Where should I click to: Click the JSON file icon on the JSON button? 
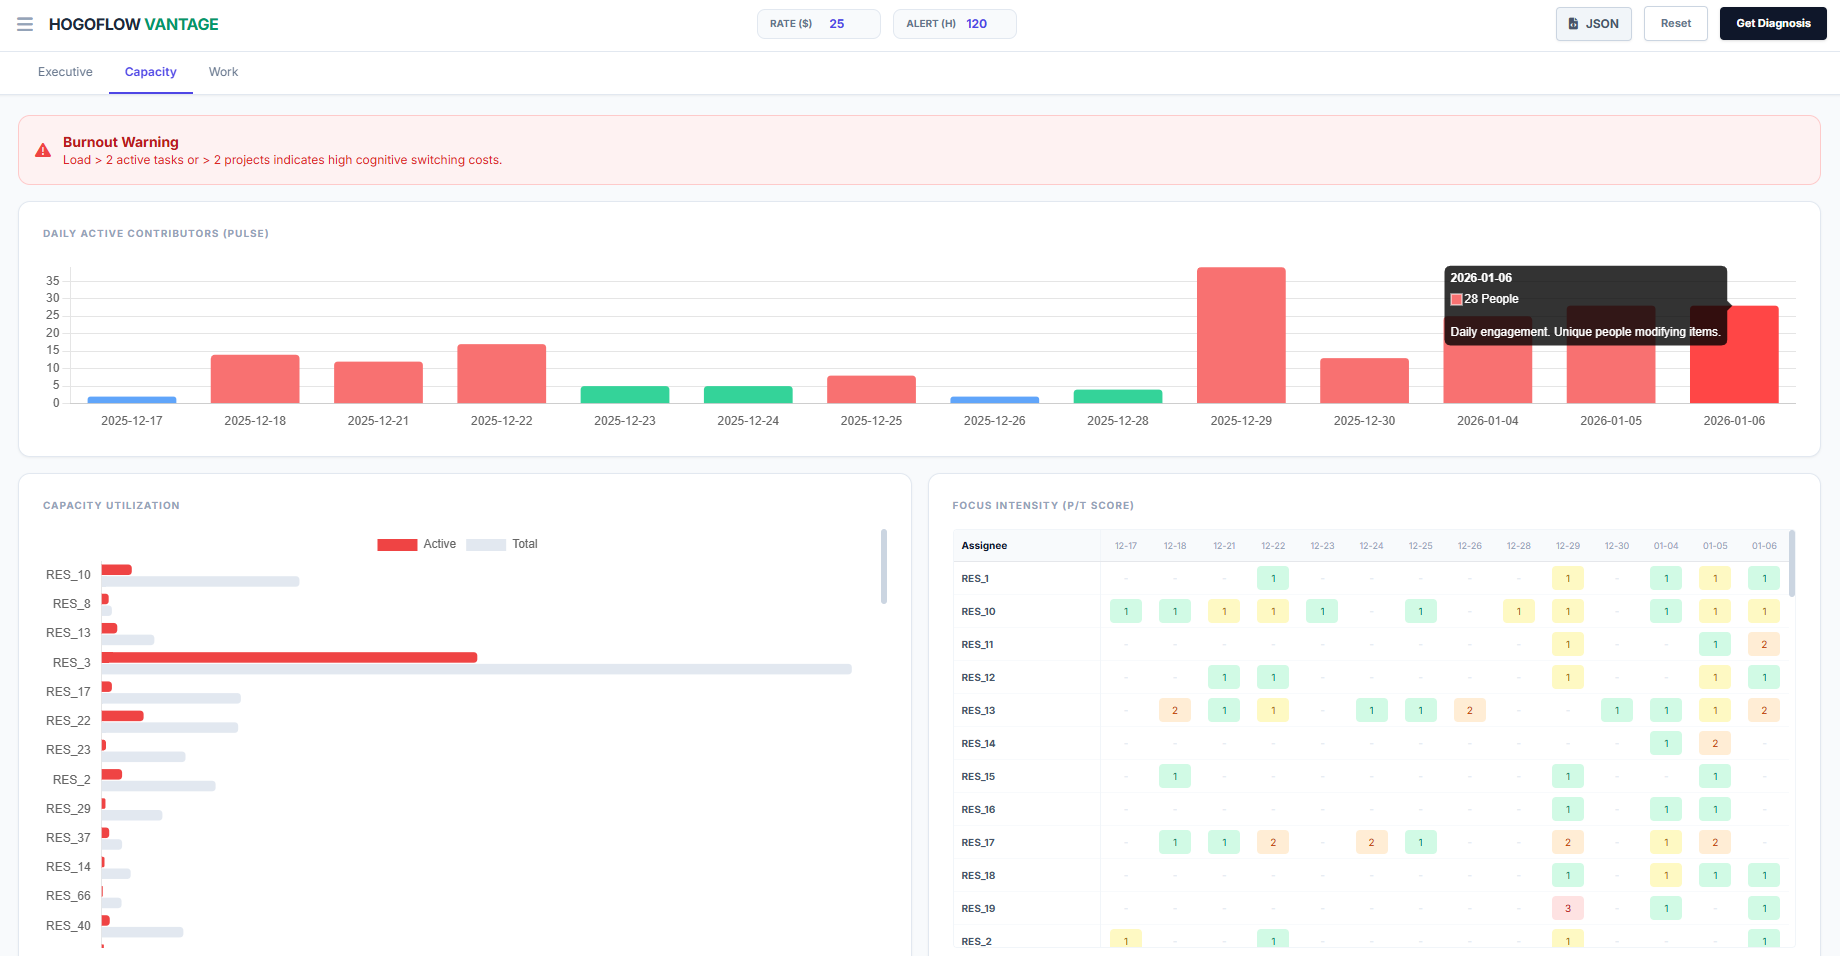(x=1574, y=23)
